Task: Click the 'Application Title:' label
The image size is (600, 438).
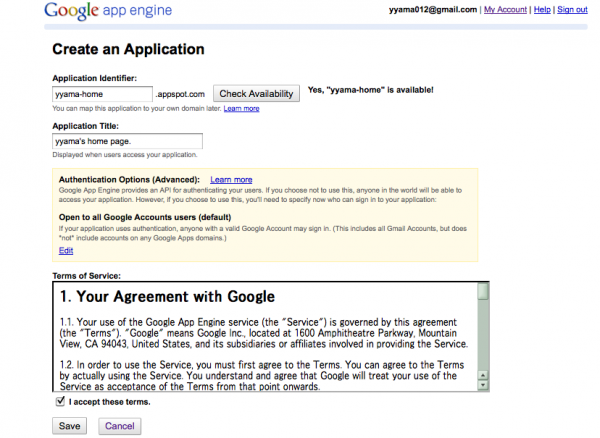Action: coord(86,126)
